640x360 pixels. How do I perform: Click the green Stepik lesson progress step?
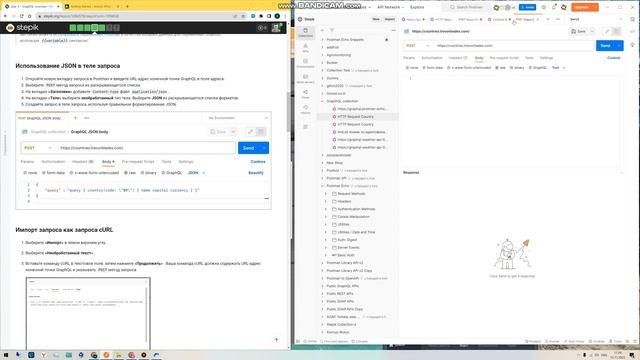(x=95, y=27)
